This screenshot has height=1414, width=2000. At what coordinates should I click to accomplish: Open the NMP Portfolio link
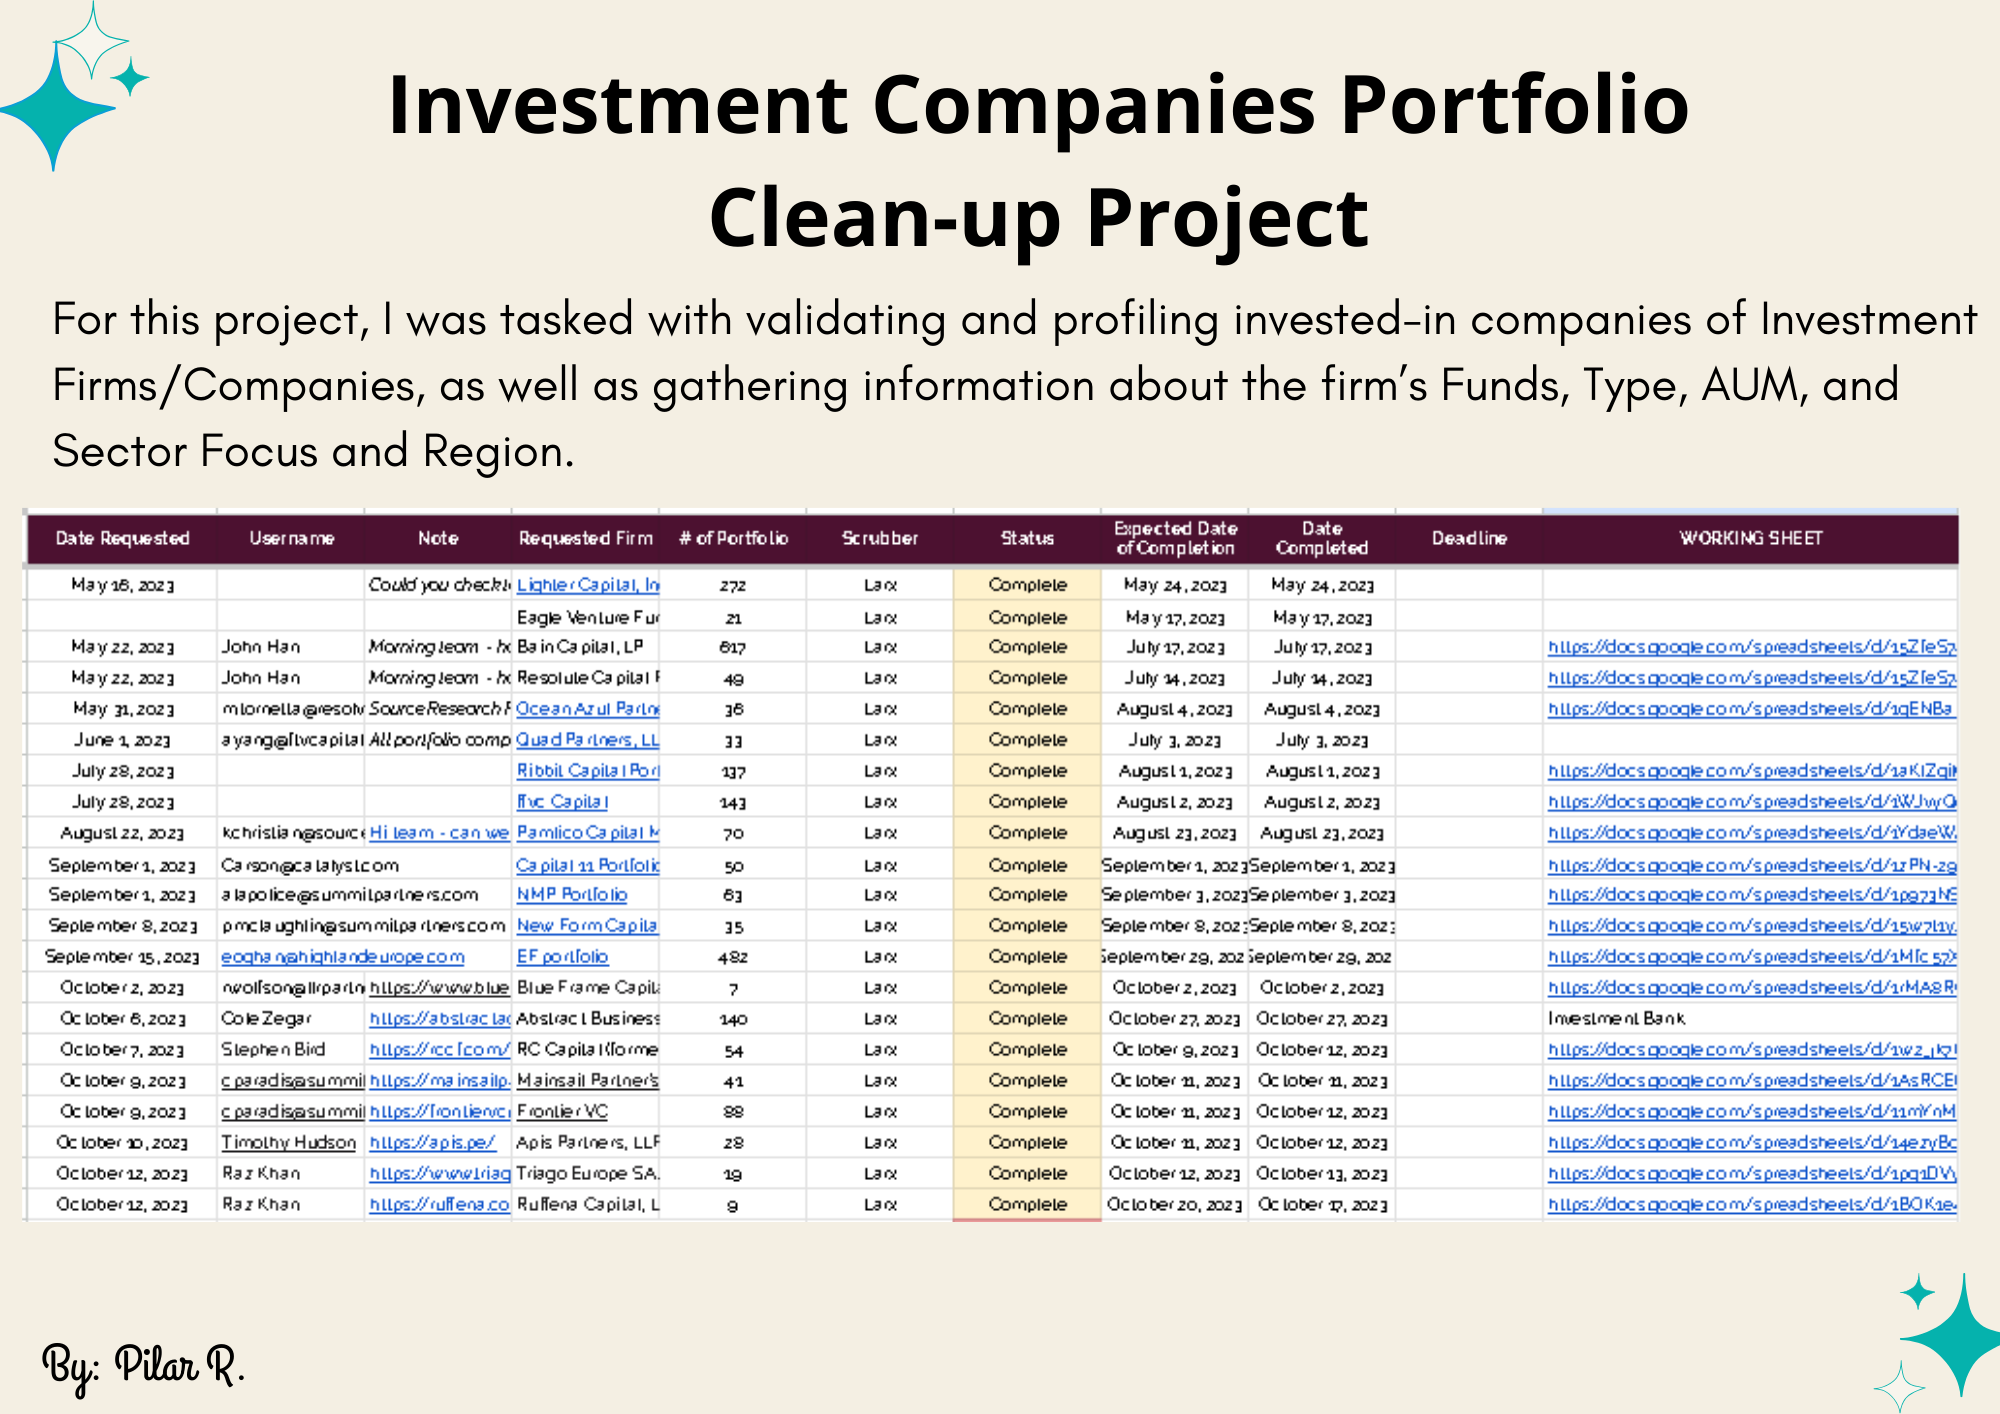[x=572, y=895]
